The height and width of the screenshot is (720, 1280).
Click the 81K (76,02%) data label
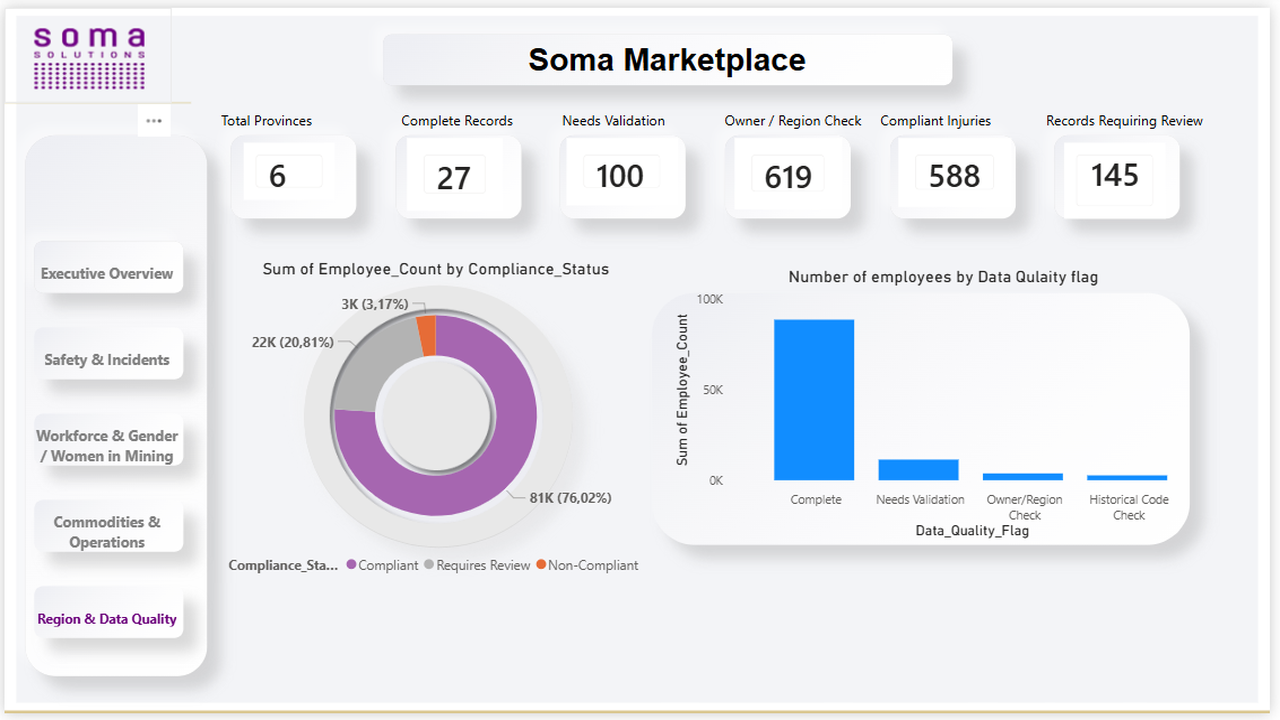(570, 498)
